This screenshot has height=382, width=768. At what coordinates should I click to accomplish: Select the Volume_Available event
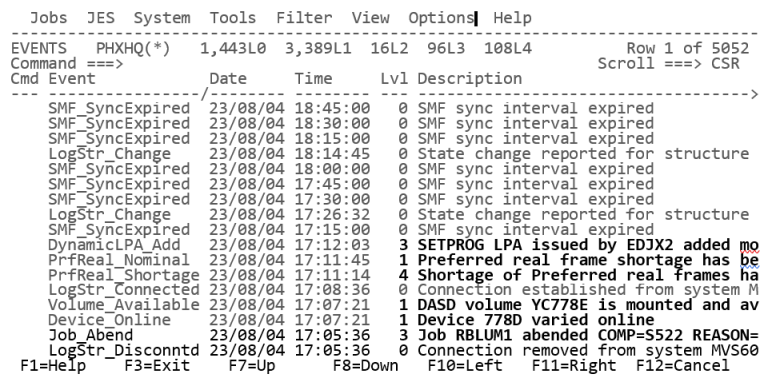(124, 305)
